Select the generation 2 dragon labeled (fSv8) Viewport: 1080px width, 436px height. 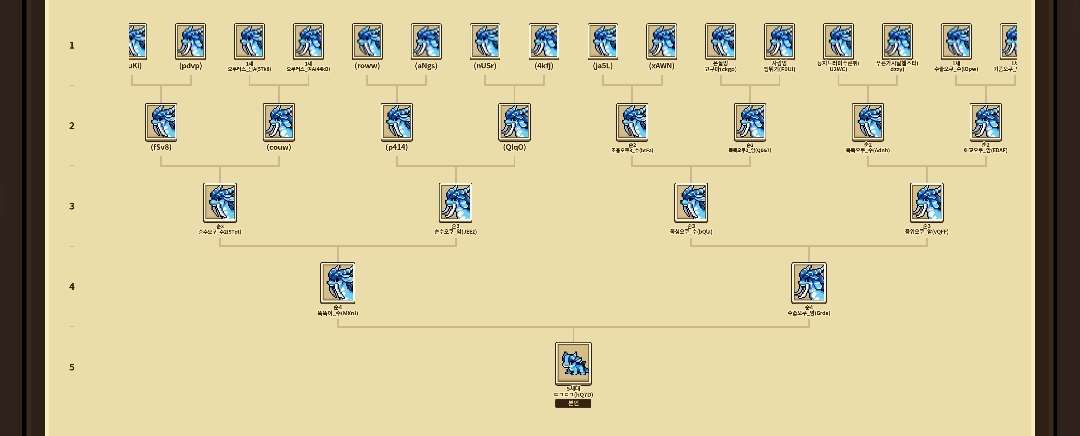tap(161, 122)
